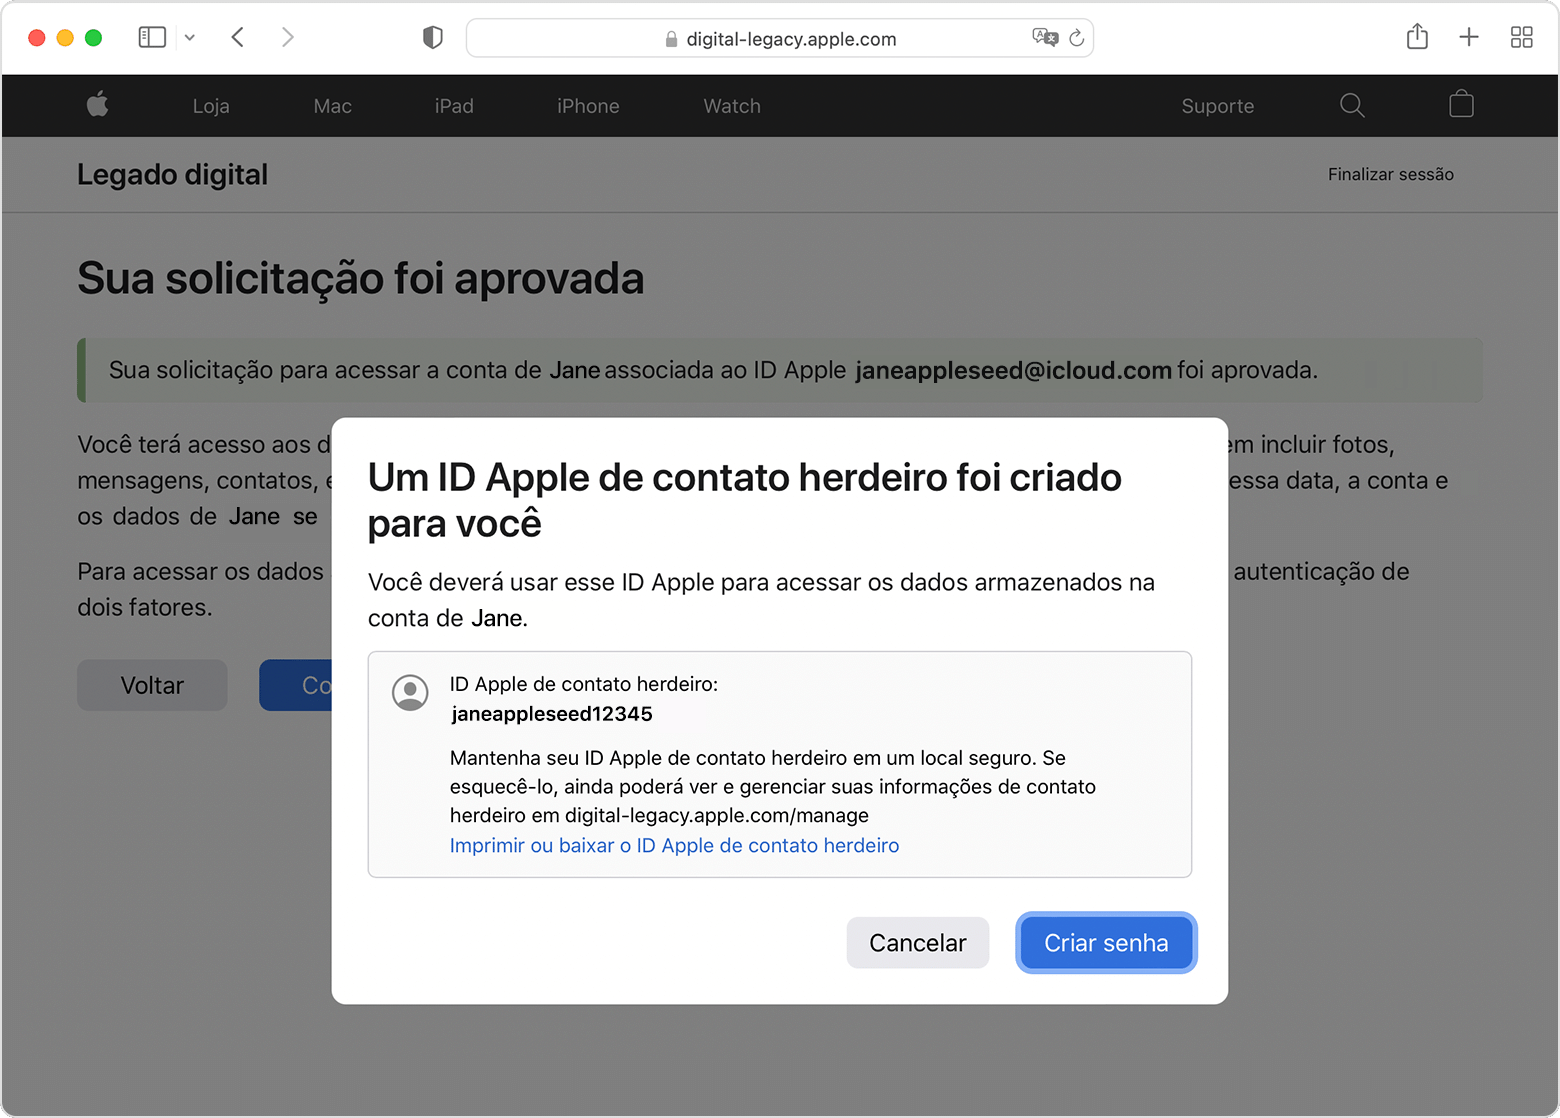1560x1118 pixels.
Task: Click the 'ID Apple de contato herdeiro:' label
Action: click(x=584, y=684)
